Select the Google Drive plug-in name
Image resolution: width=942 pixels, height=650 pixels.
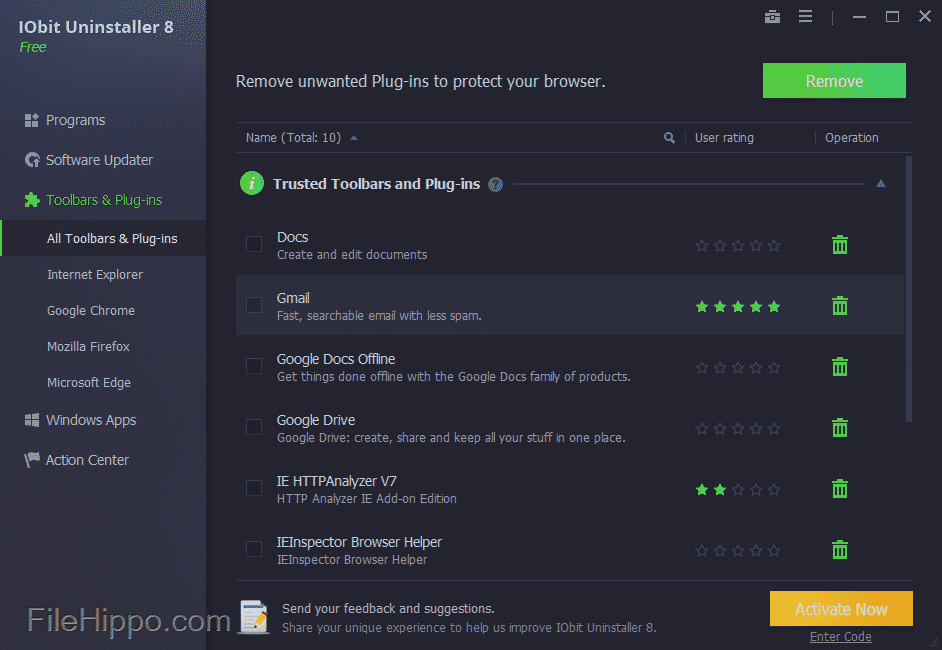[316, 420]
